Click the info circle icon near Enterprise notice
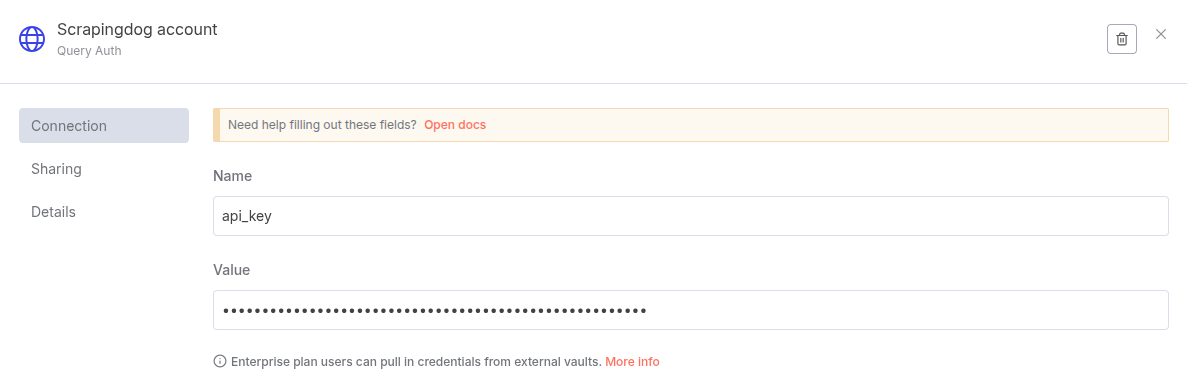 [220, 362]
